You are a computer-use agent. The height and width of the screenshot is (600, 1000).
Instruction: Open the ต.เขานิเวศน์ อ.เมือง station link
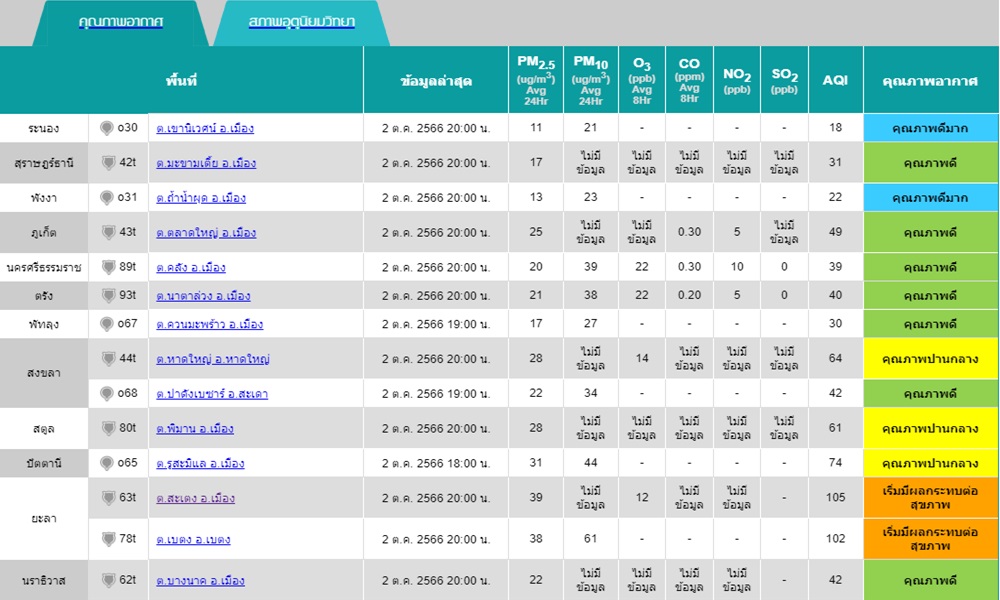point(205,129)
